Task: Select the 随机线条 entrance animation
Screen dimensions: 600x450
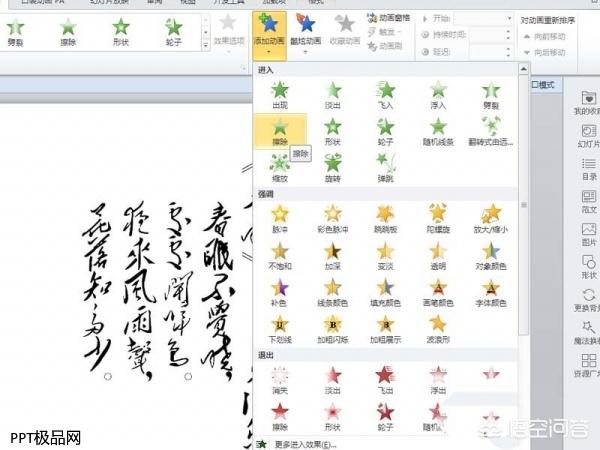Action: (x=438, y=132)
